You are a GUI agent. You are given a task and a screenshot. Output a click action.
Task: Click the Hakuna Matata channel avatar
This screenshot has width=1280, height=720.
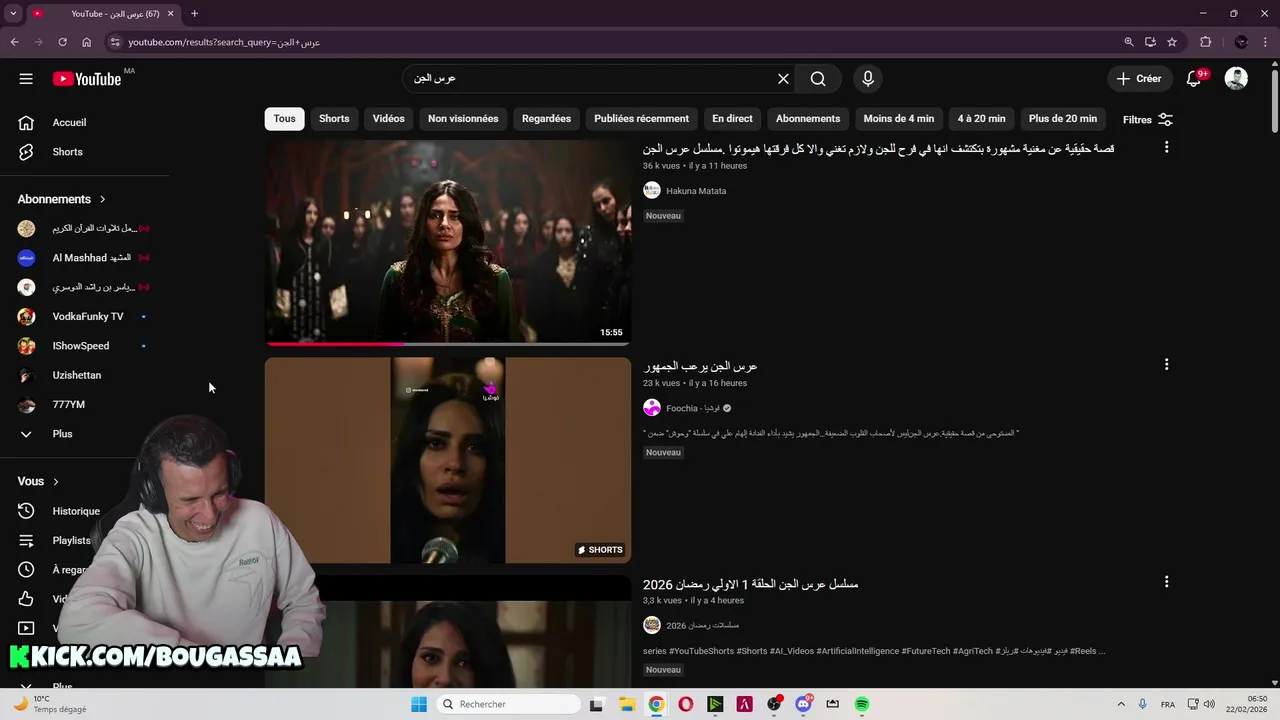point(652,191)
